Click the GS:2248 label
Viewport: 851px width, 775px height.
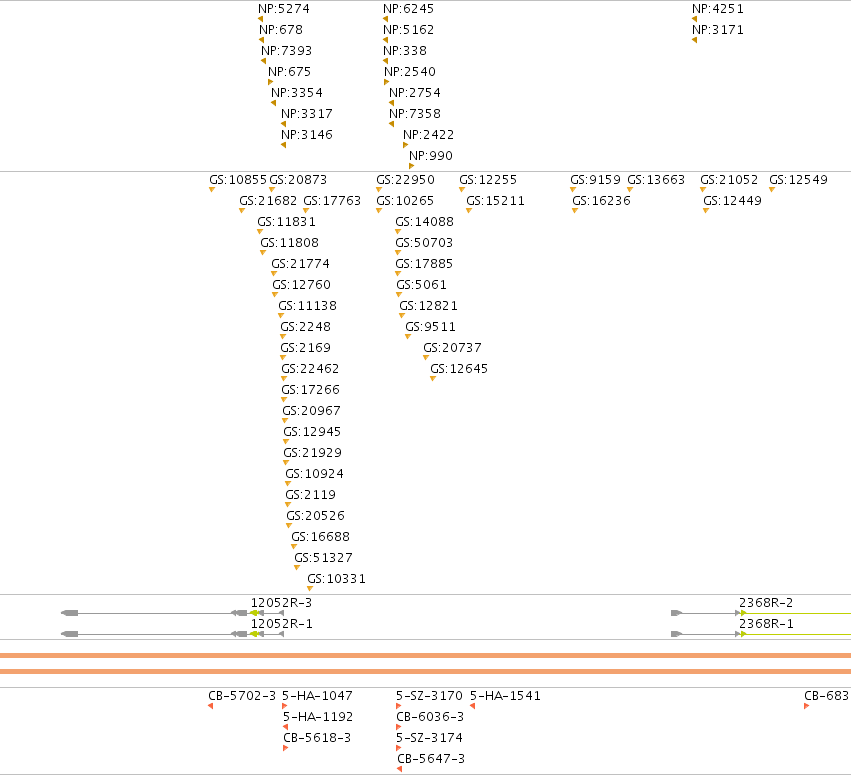(x=306, y=327)
